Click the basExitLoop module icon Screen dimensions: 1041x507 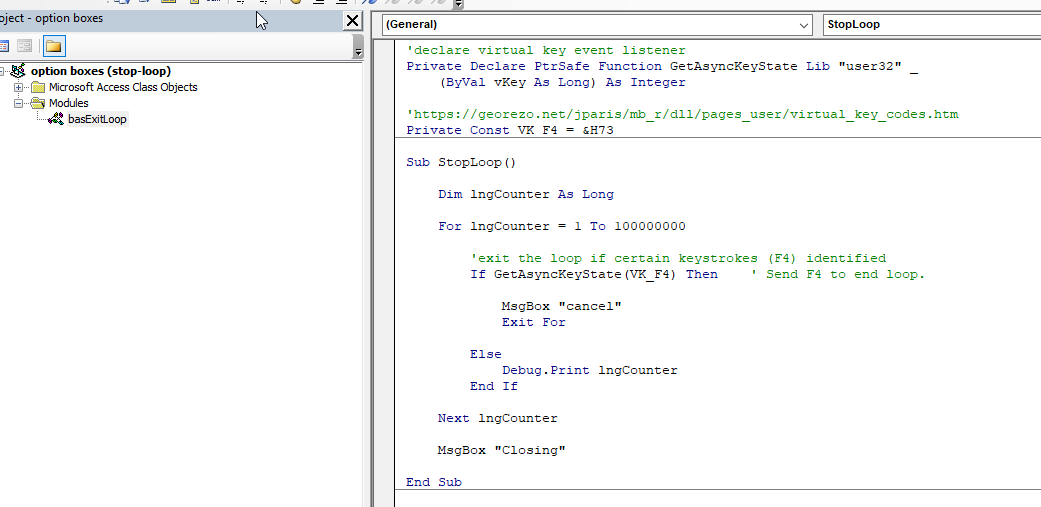coord(56,119)
